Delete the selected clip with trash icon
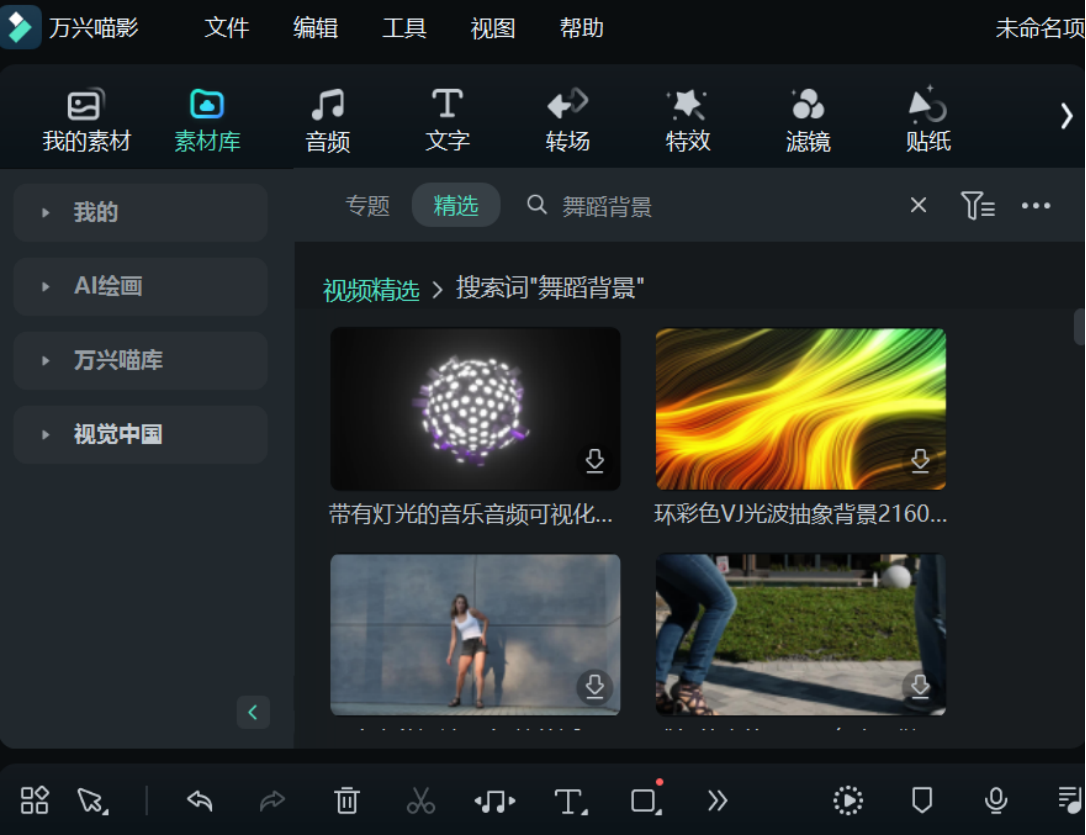This screenshot has height=835, width=1086. 346,800
